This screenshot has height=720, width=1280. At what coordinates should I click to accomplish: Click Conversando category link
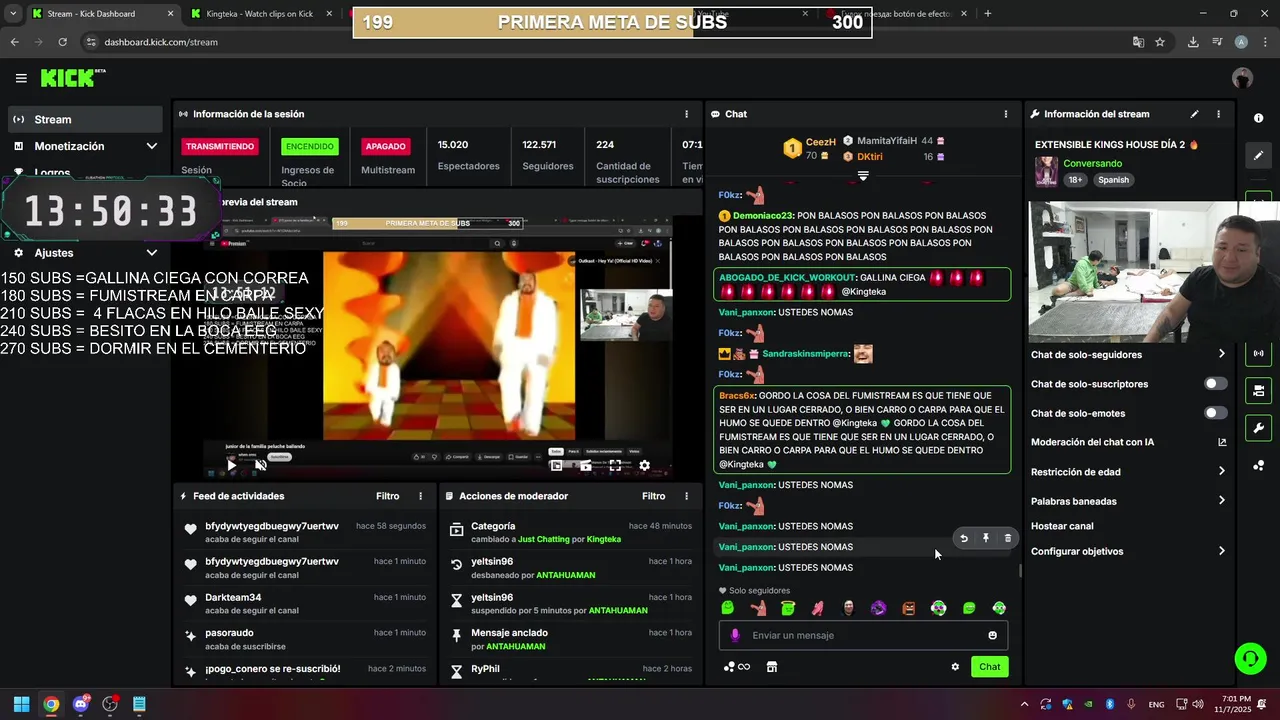[x=1092, y=163]
